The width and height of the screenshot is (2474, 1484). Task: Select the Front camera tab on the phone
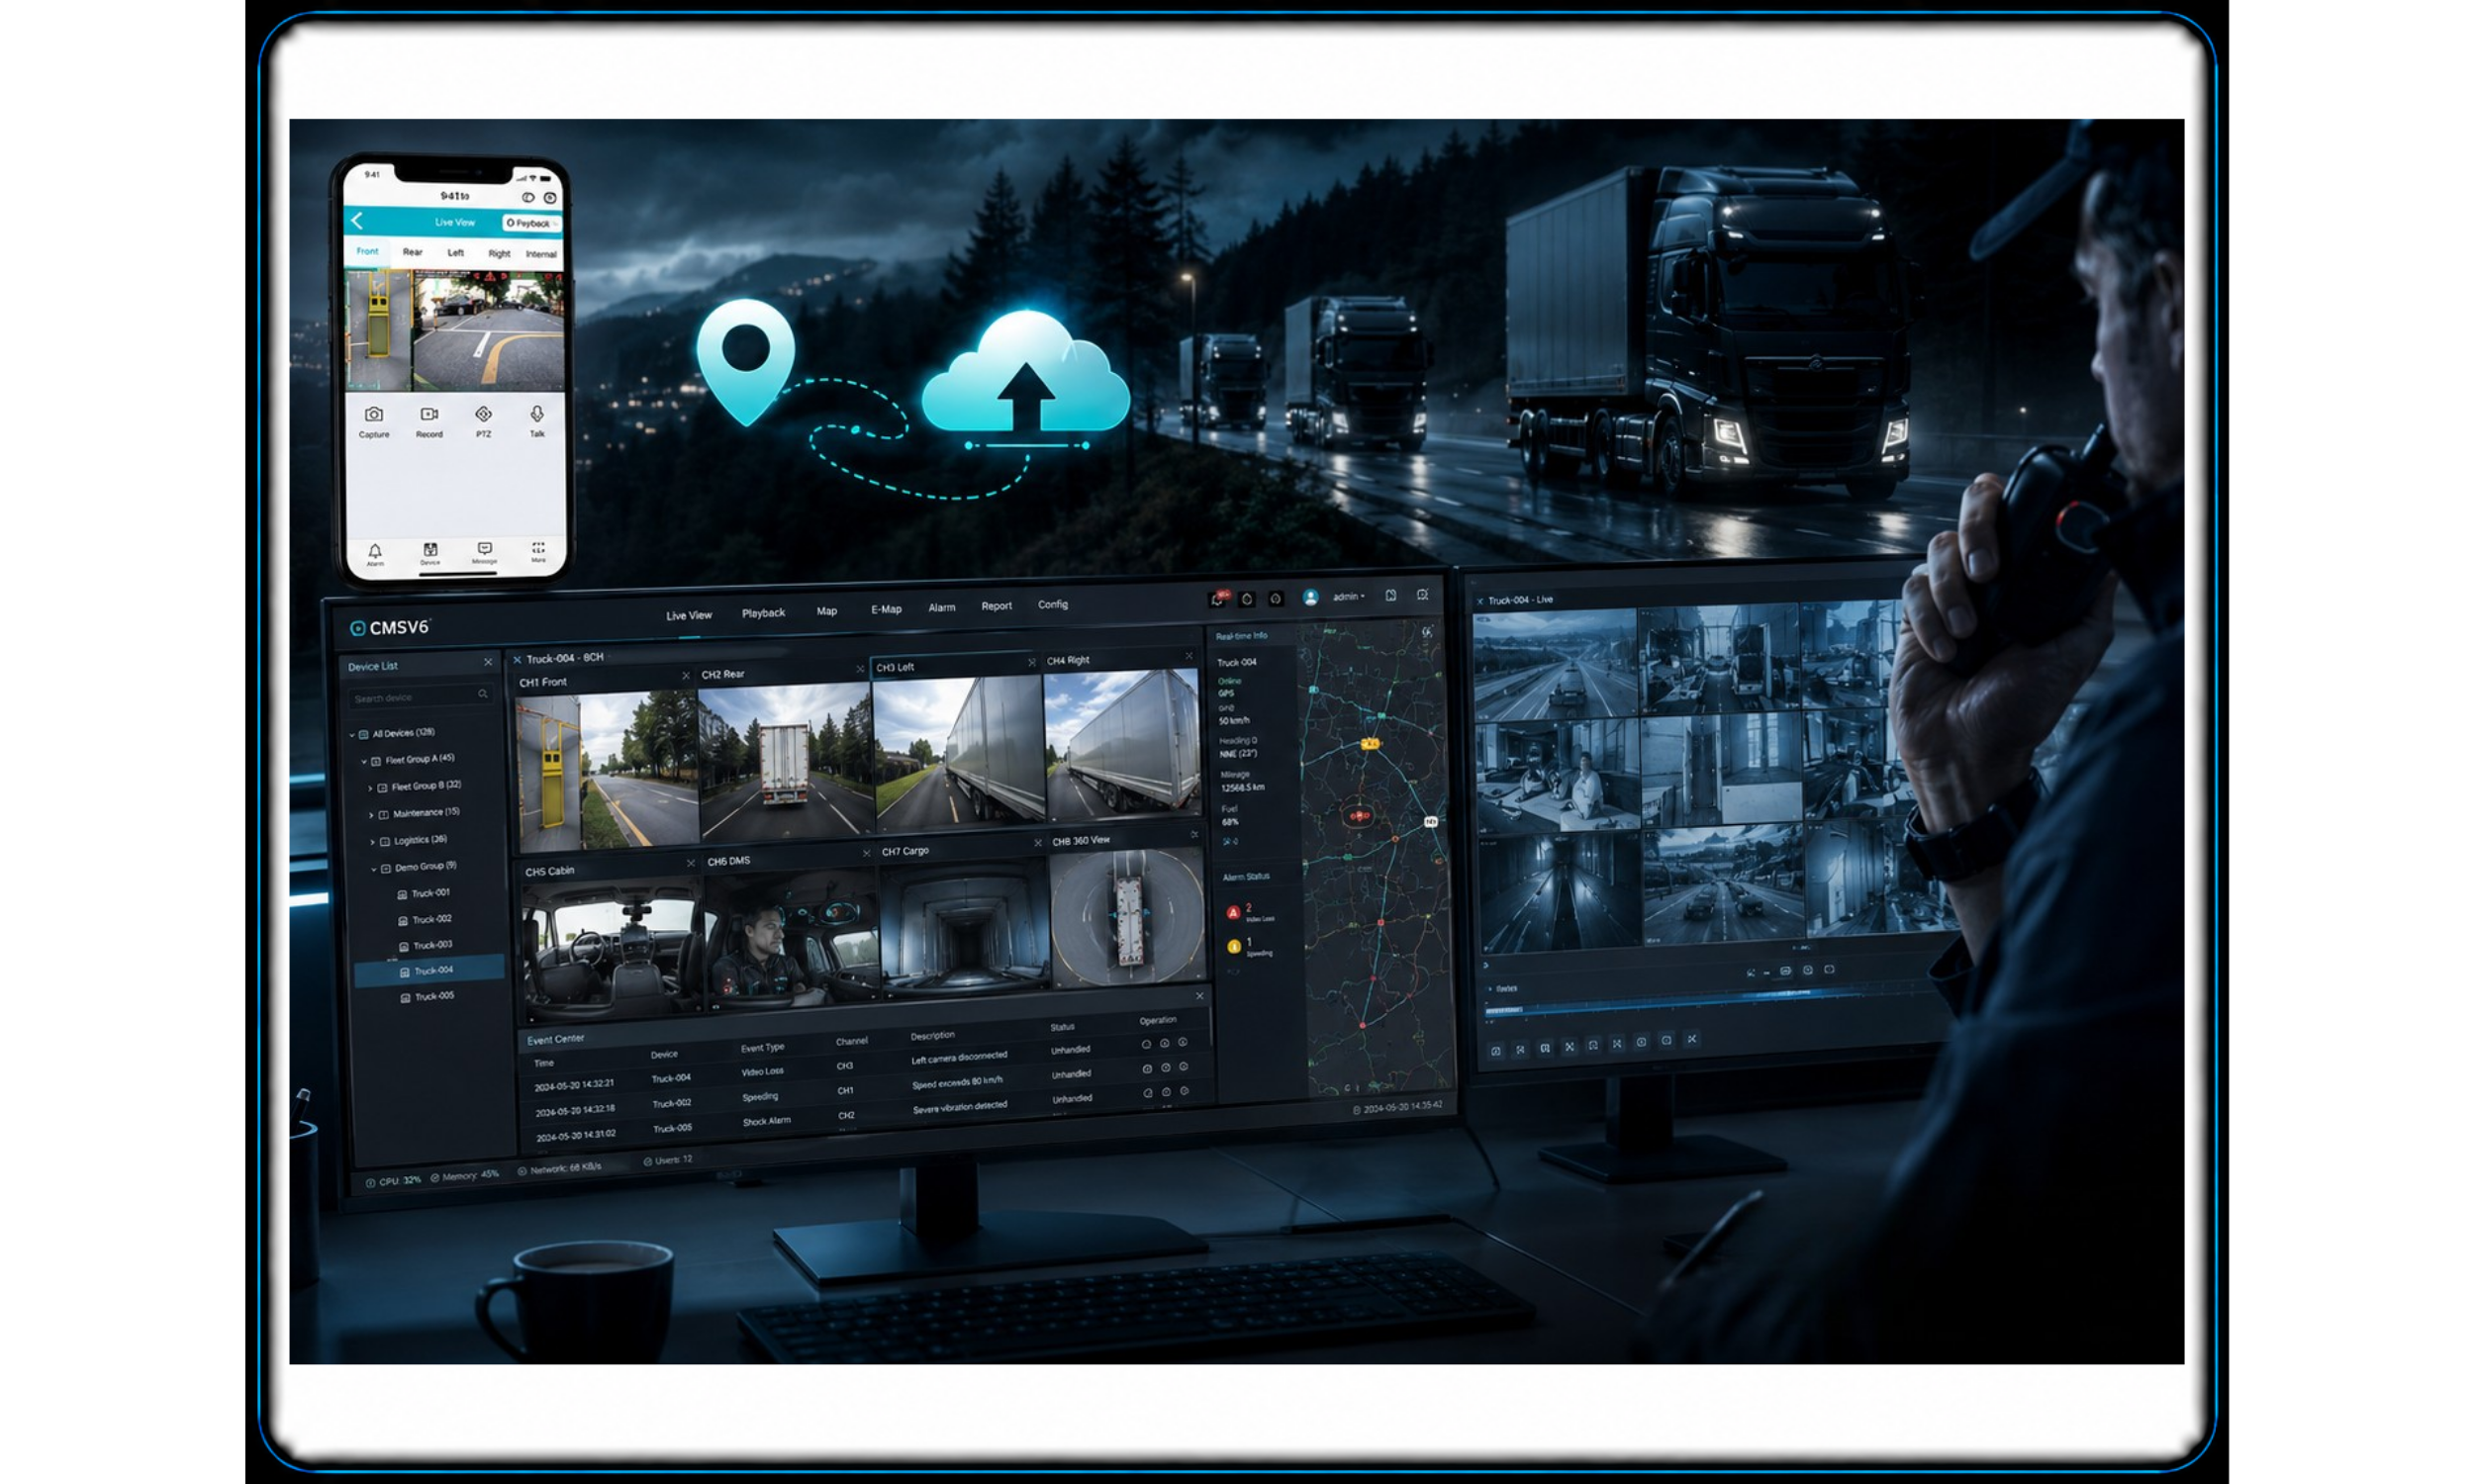point(367,251)
